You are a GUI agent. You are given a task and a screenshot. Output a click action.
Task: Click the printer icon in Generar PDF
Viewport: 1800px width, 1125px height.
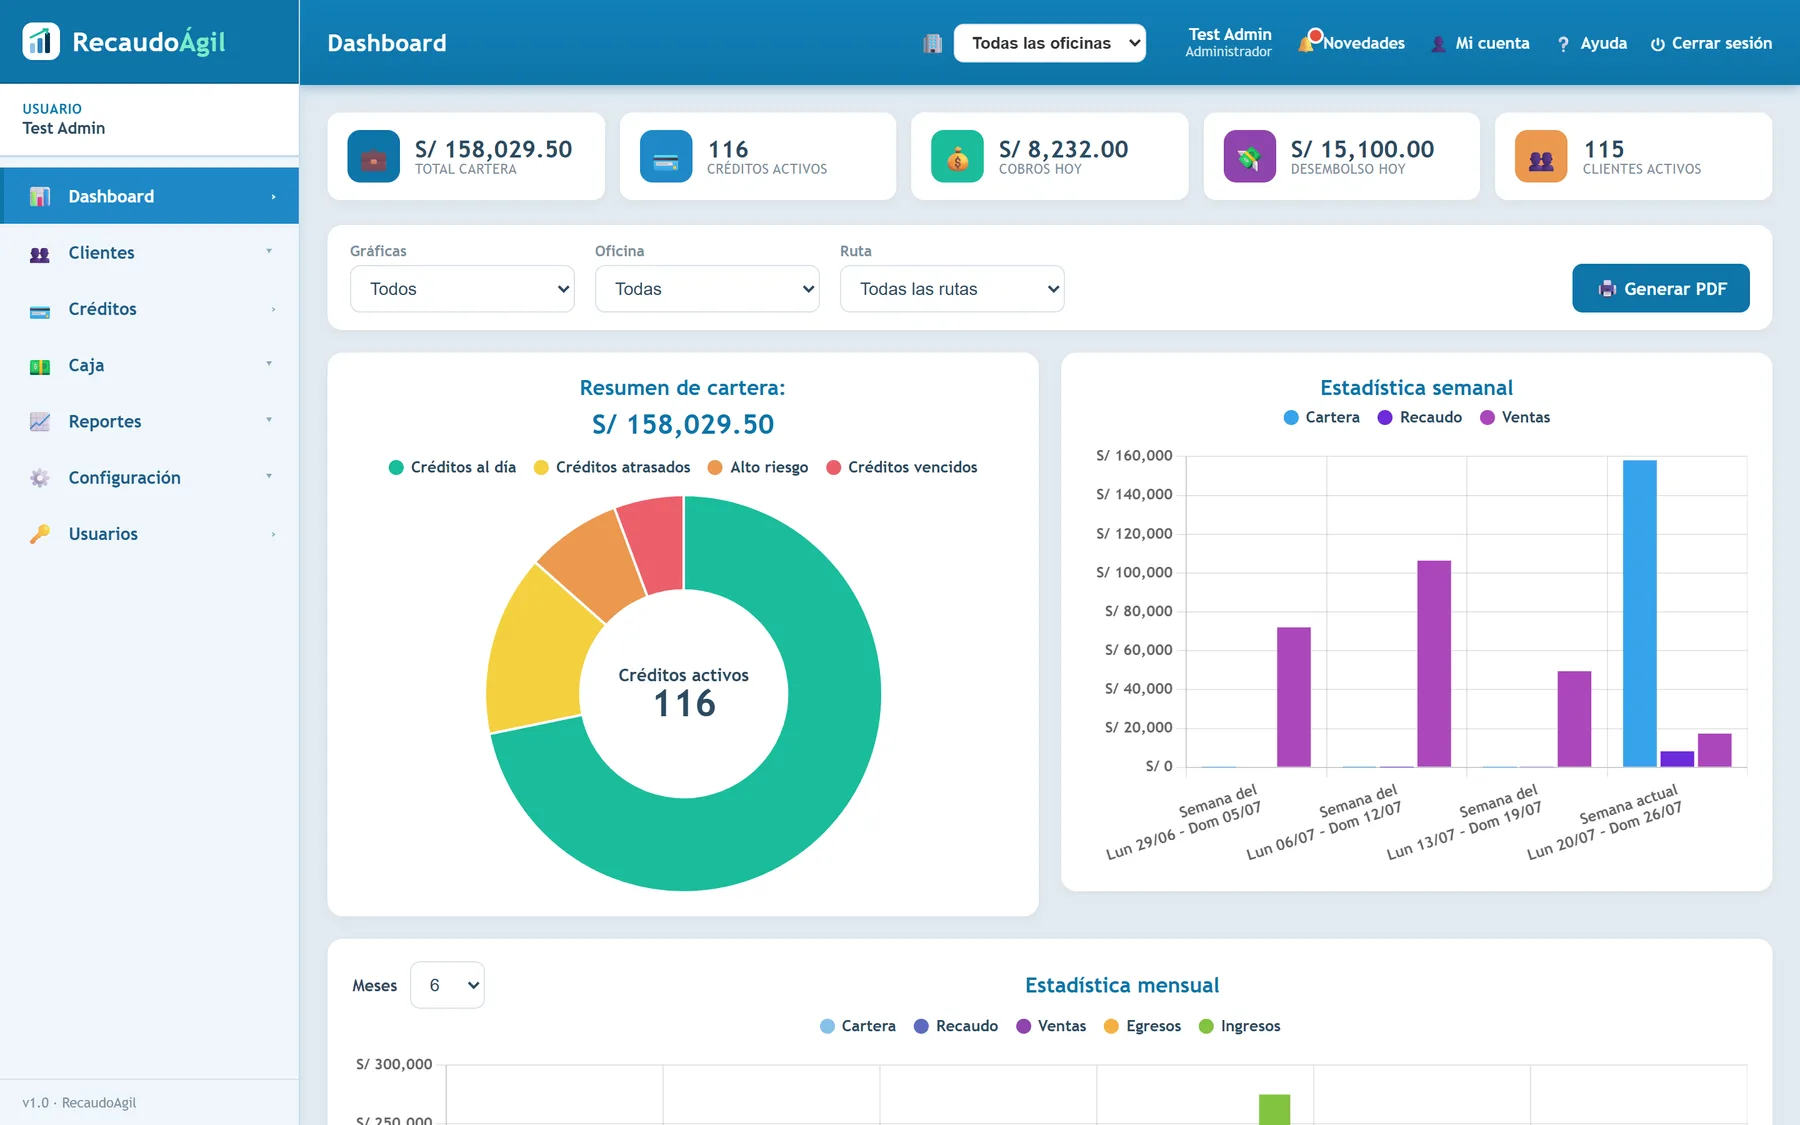pyautogui.click(x=1607, y=289)
